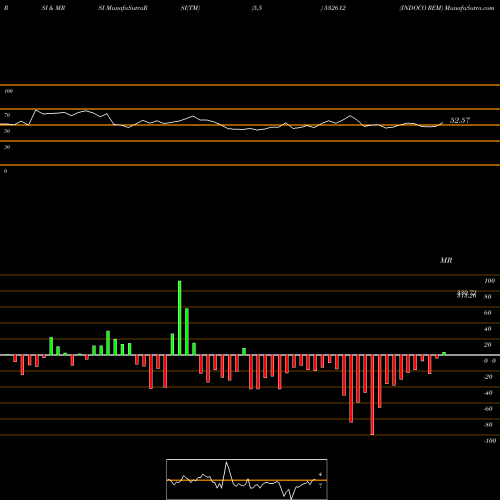Click the mini overview chart thumbnail
This screenshot has width=500, height=500.
[247, 479]
